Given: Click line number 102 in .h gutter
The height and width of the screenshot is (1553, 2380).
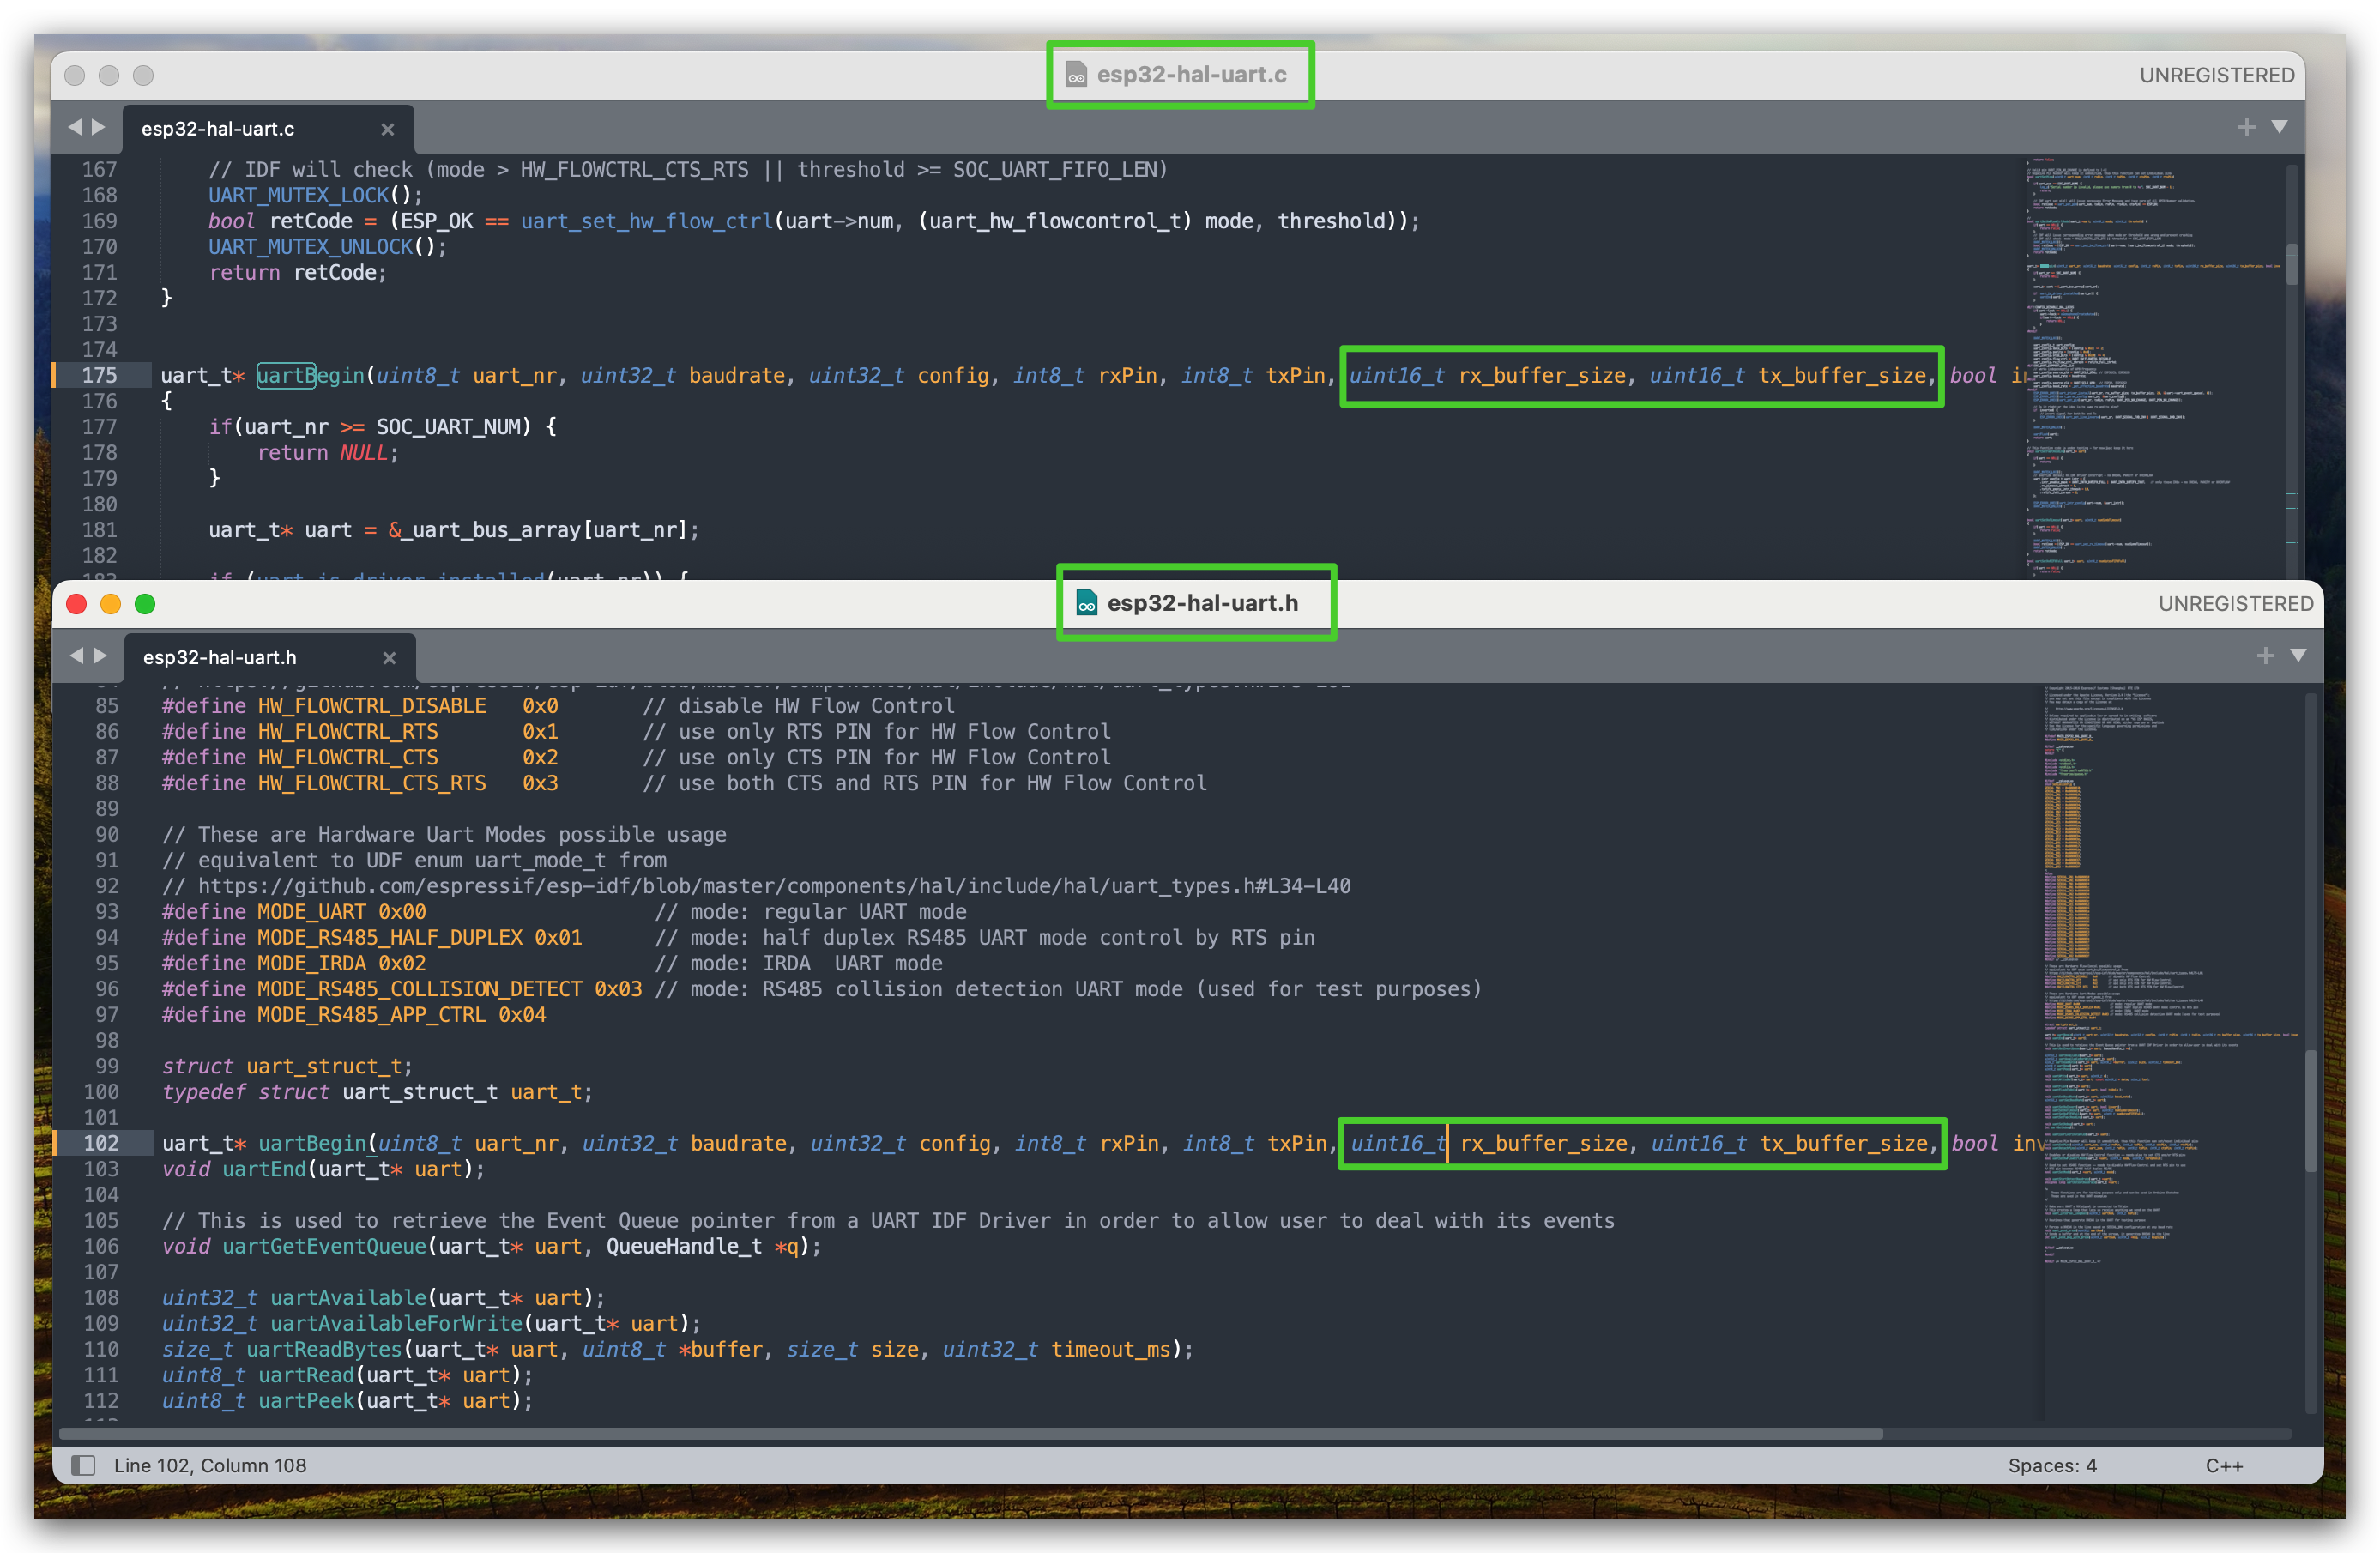Looking at the screenshot, I should pyautogui.click(x=101, y=1143).
